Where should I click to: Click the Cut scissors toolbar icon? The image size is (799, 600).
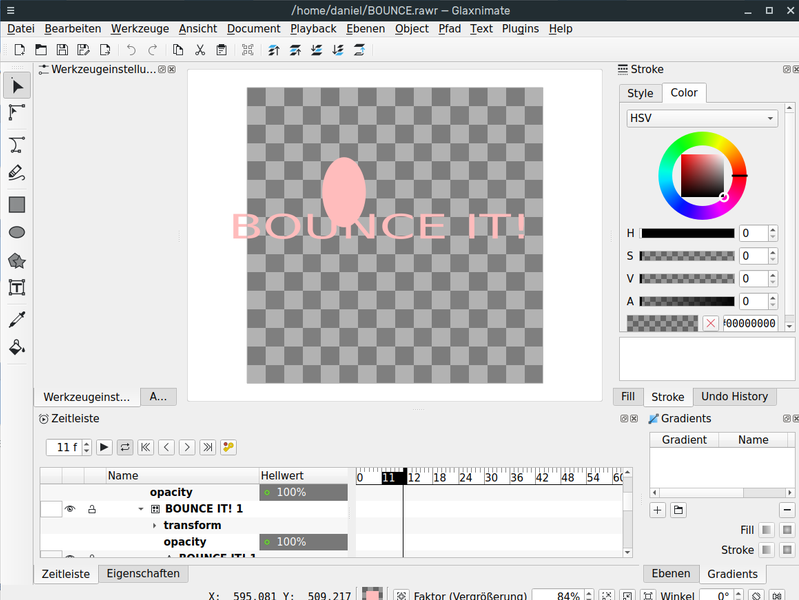coord(200,50)
